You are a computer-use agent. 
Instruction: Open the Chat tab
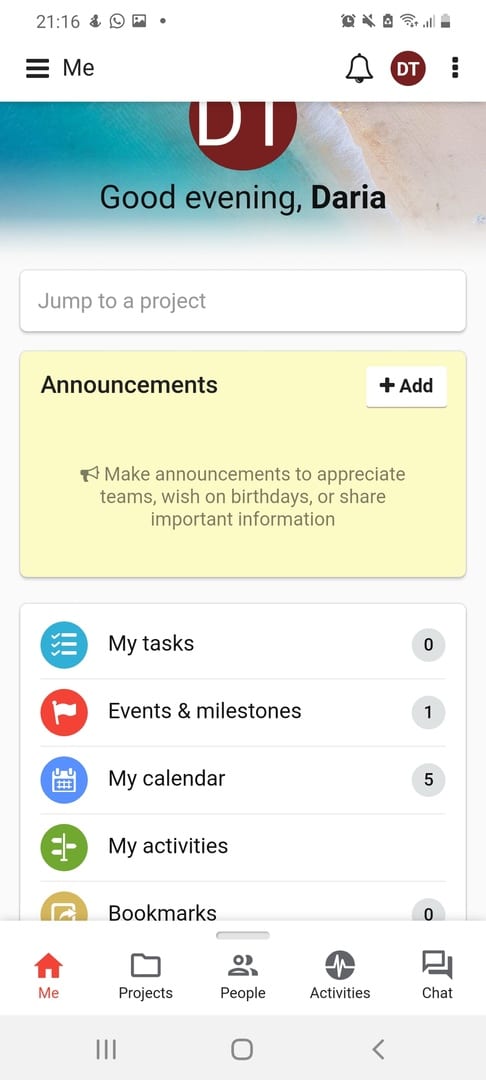(x=437, y=975)
